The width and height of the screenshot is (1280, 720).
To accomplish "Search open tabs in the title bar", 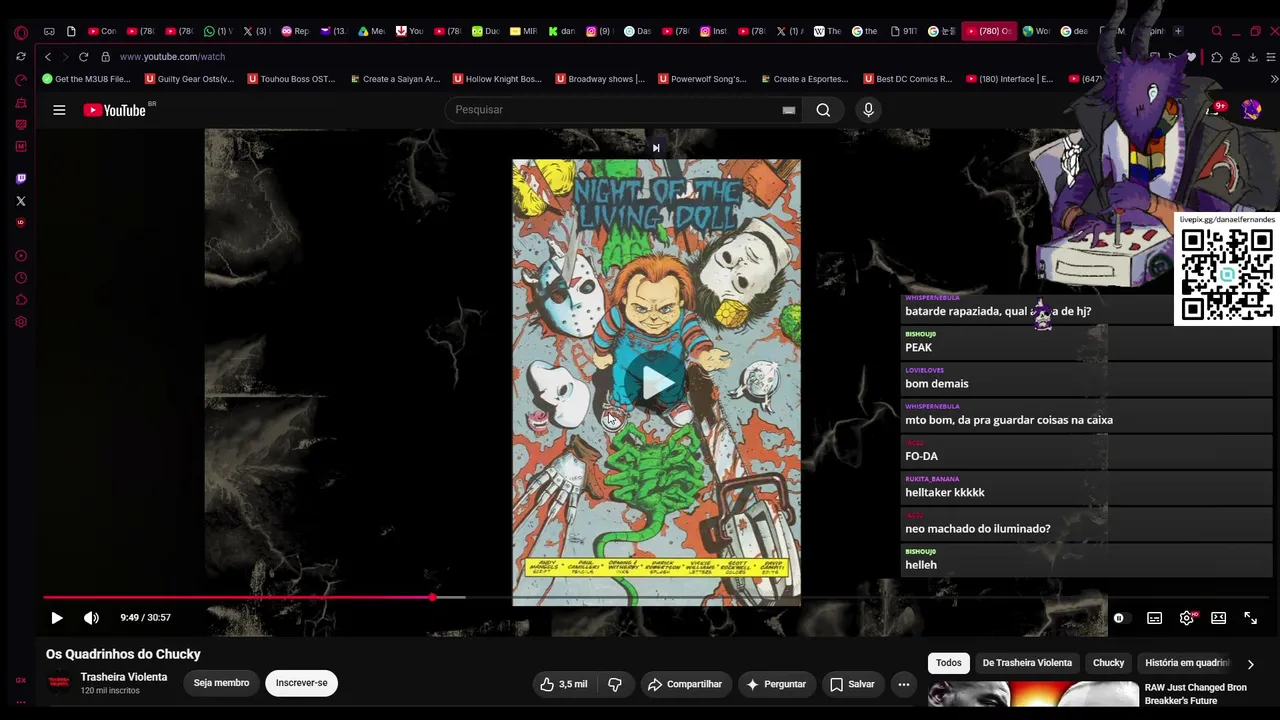I will [1216, 31].
